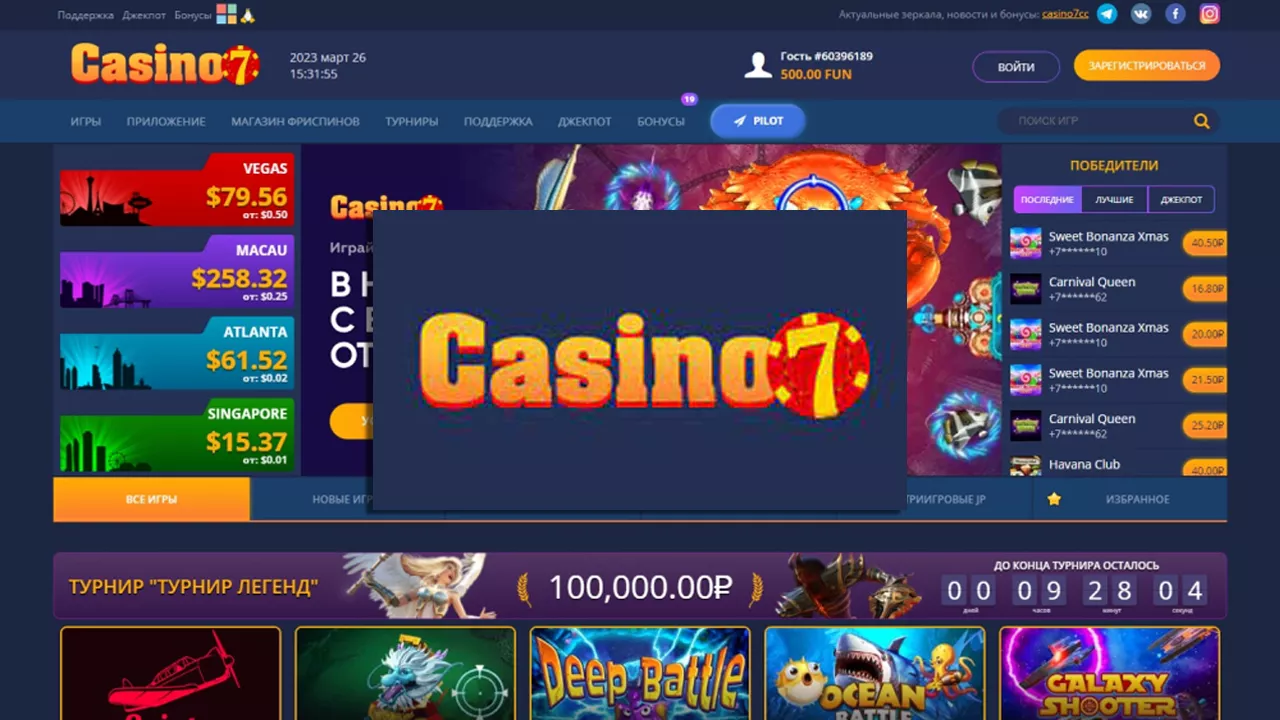Click the guest user avatar icon
Viewport: 1280px width, 720px height.
(758, 65)
